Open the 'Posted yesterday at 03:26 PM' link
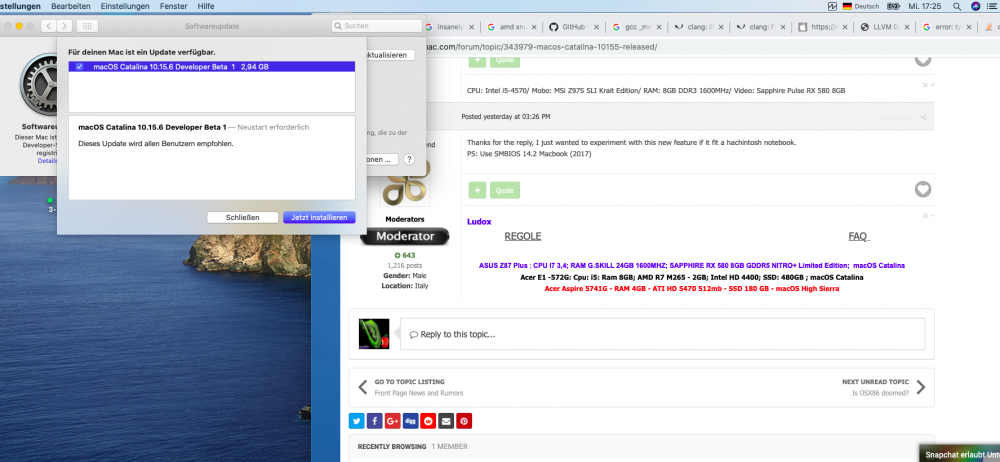This screenshot has width=1000, height=462. [x=506, y=117]
